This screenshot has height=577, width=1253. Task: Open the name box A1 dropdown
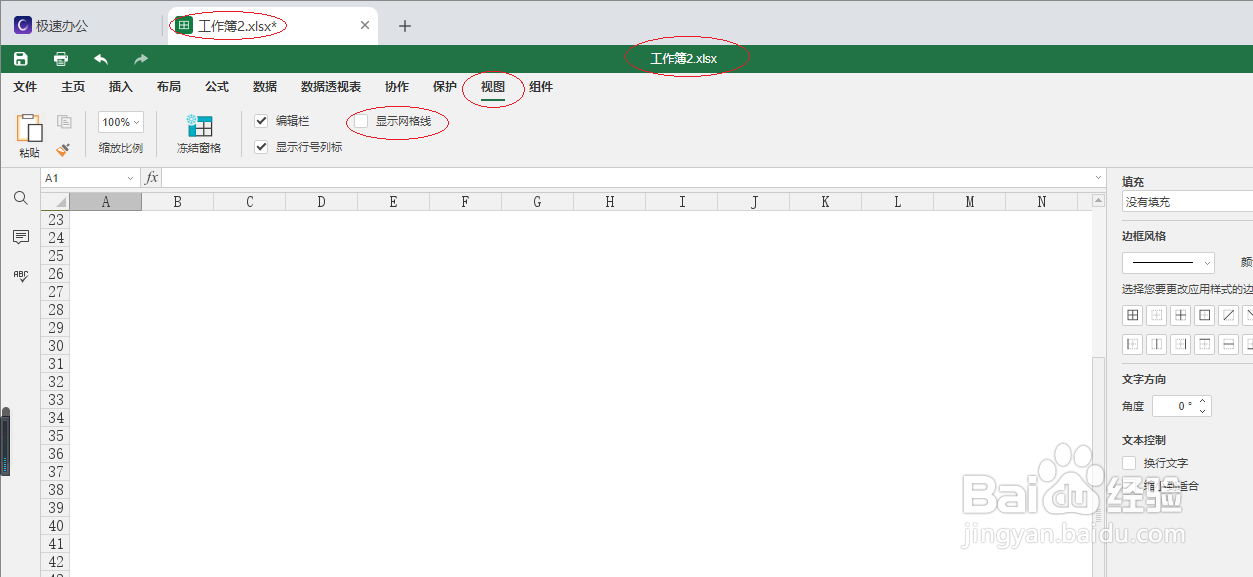[130, 178]
